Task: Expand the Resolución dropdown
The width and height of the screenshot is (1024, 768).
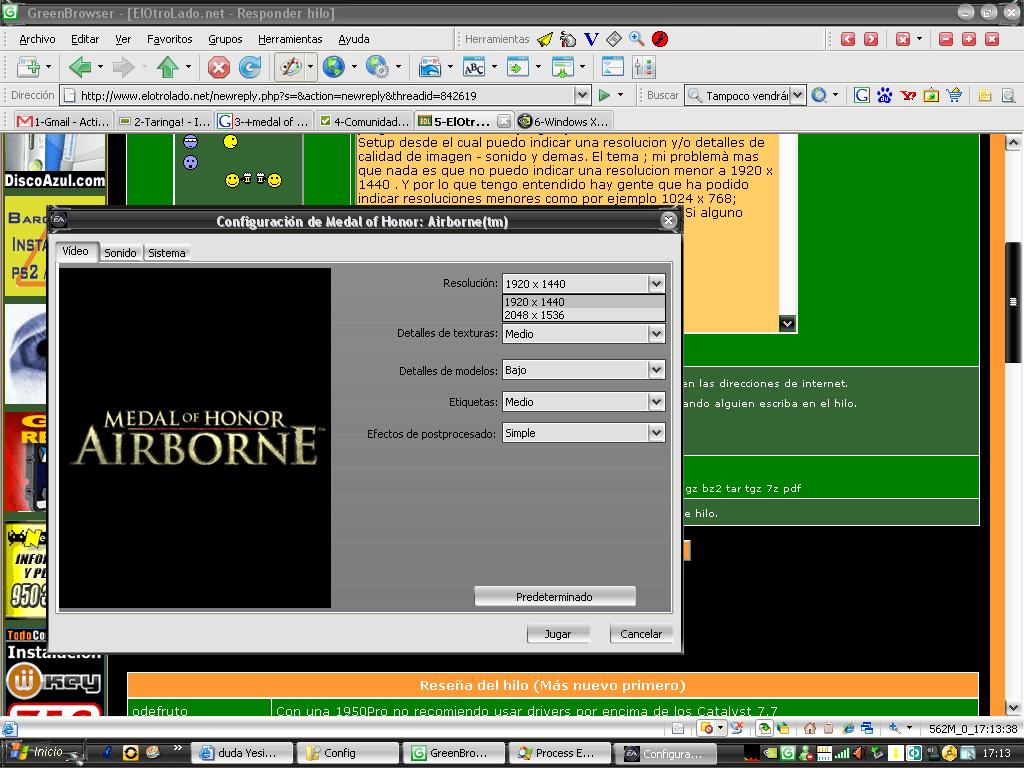Action: (x=656, y=284)
